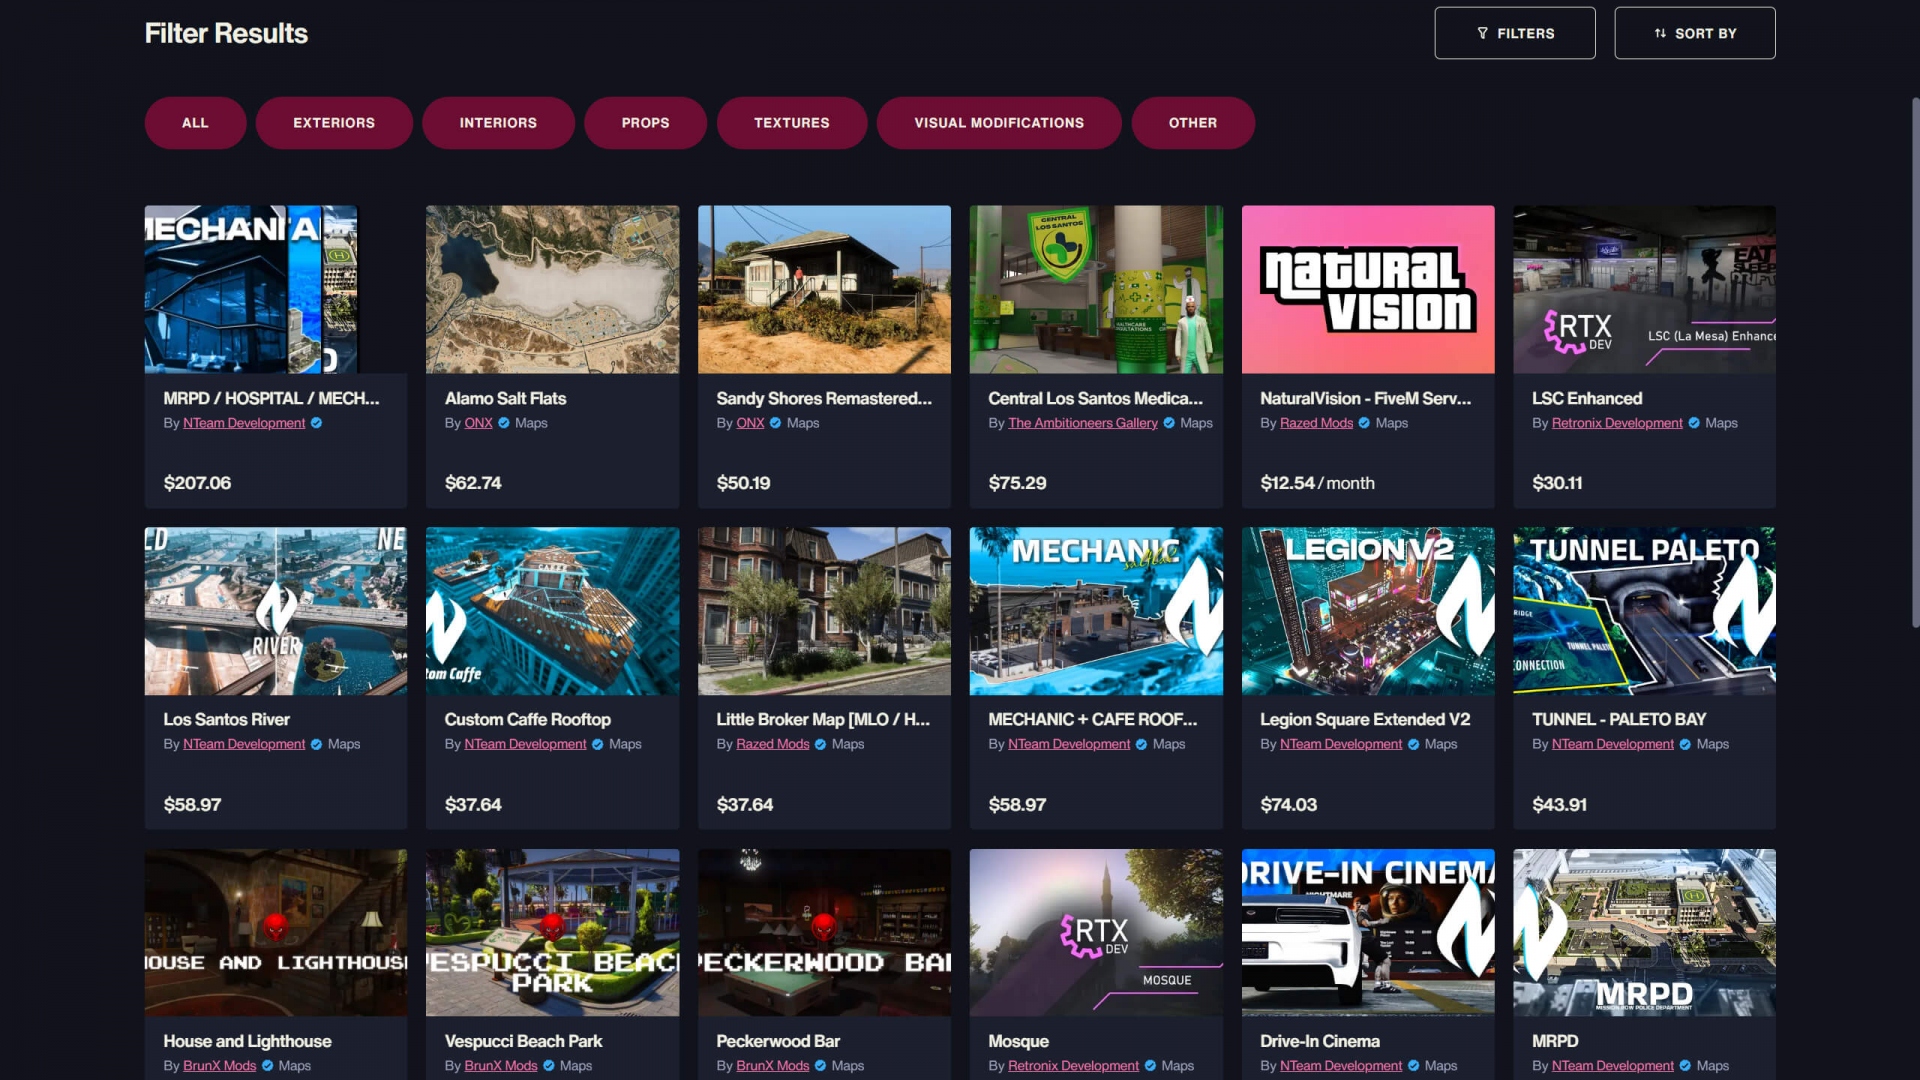Viewport: 1920px width, 1080px height.
Task: Click verified badge on Los Santos River author
Action: point(317,744)
